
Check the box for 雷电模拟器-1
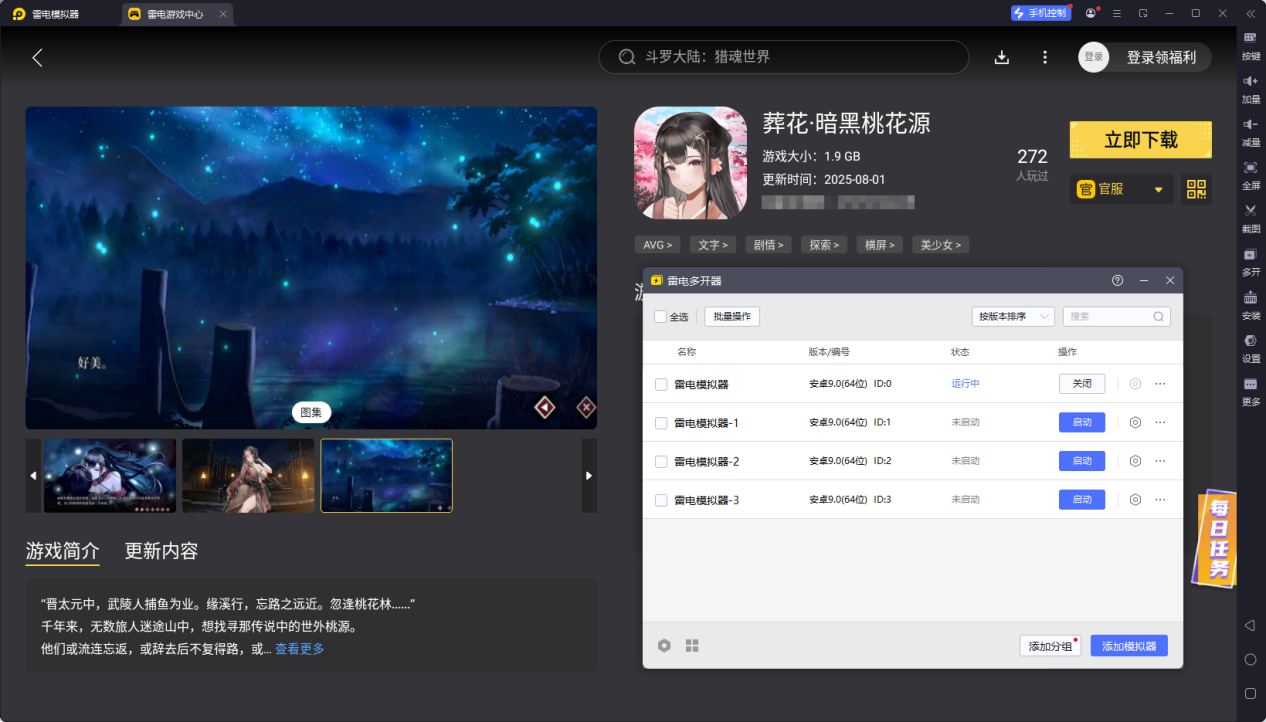[x=661, y=423]
